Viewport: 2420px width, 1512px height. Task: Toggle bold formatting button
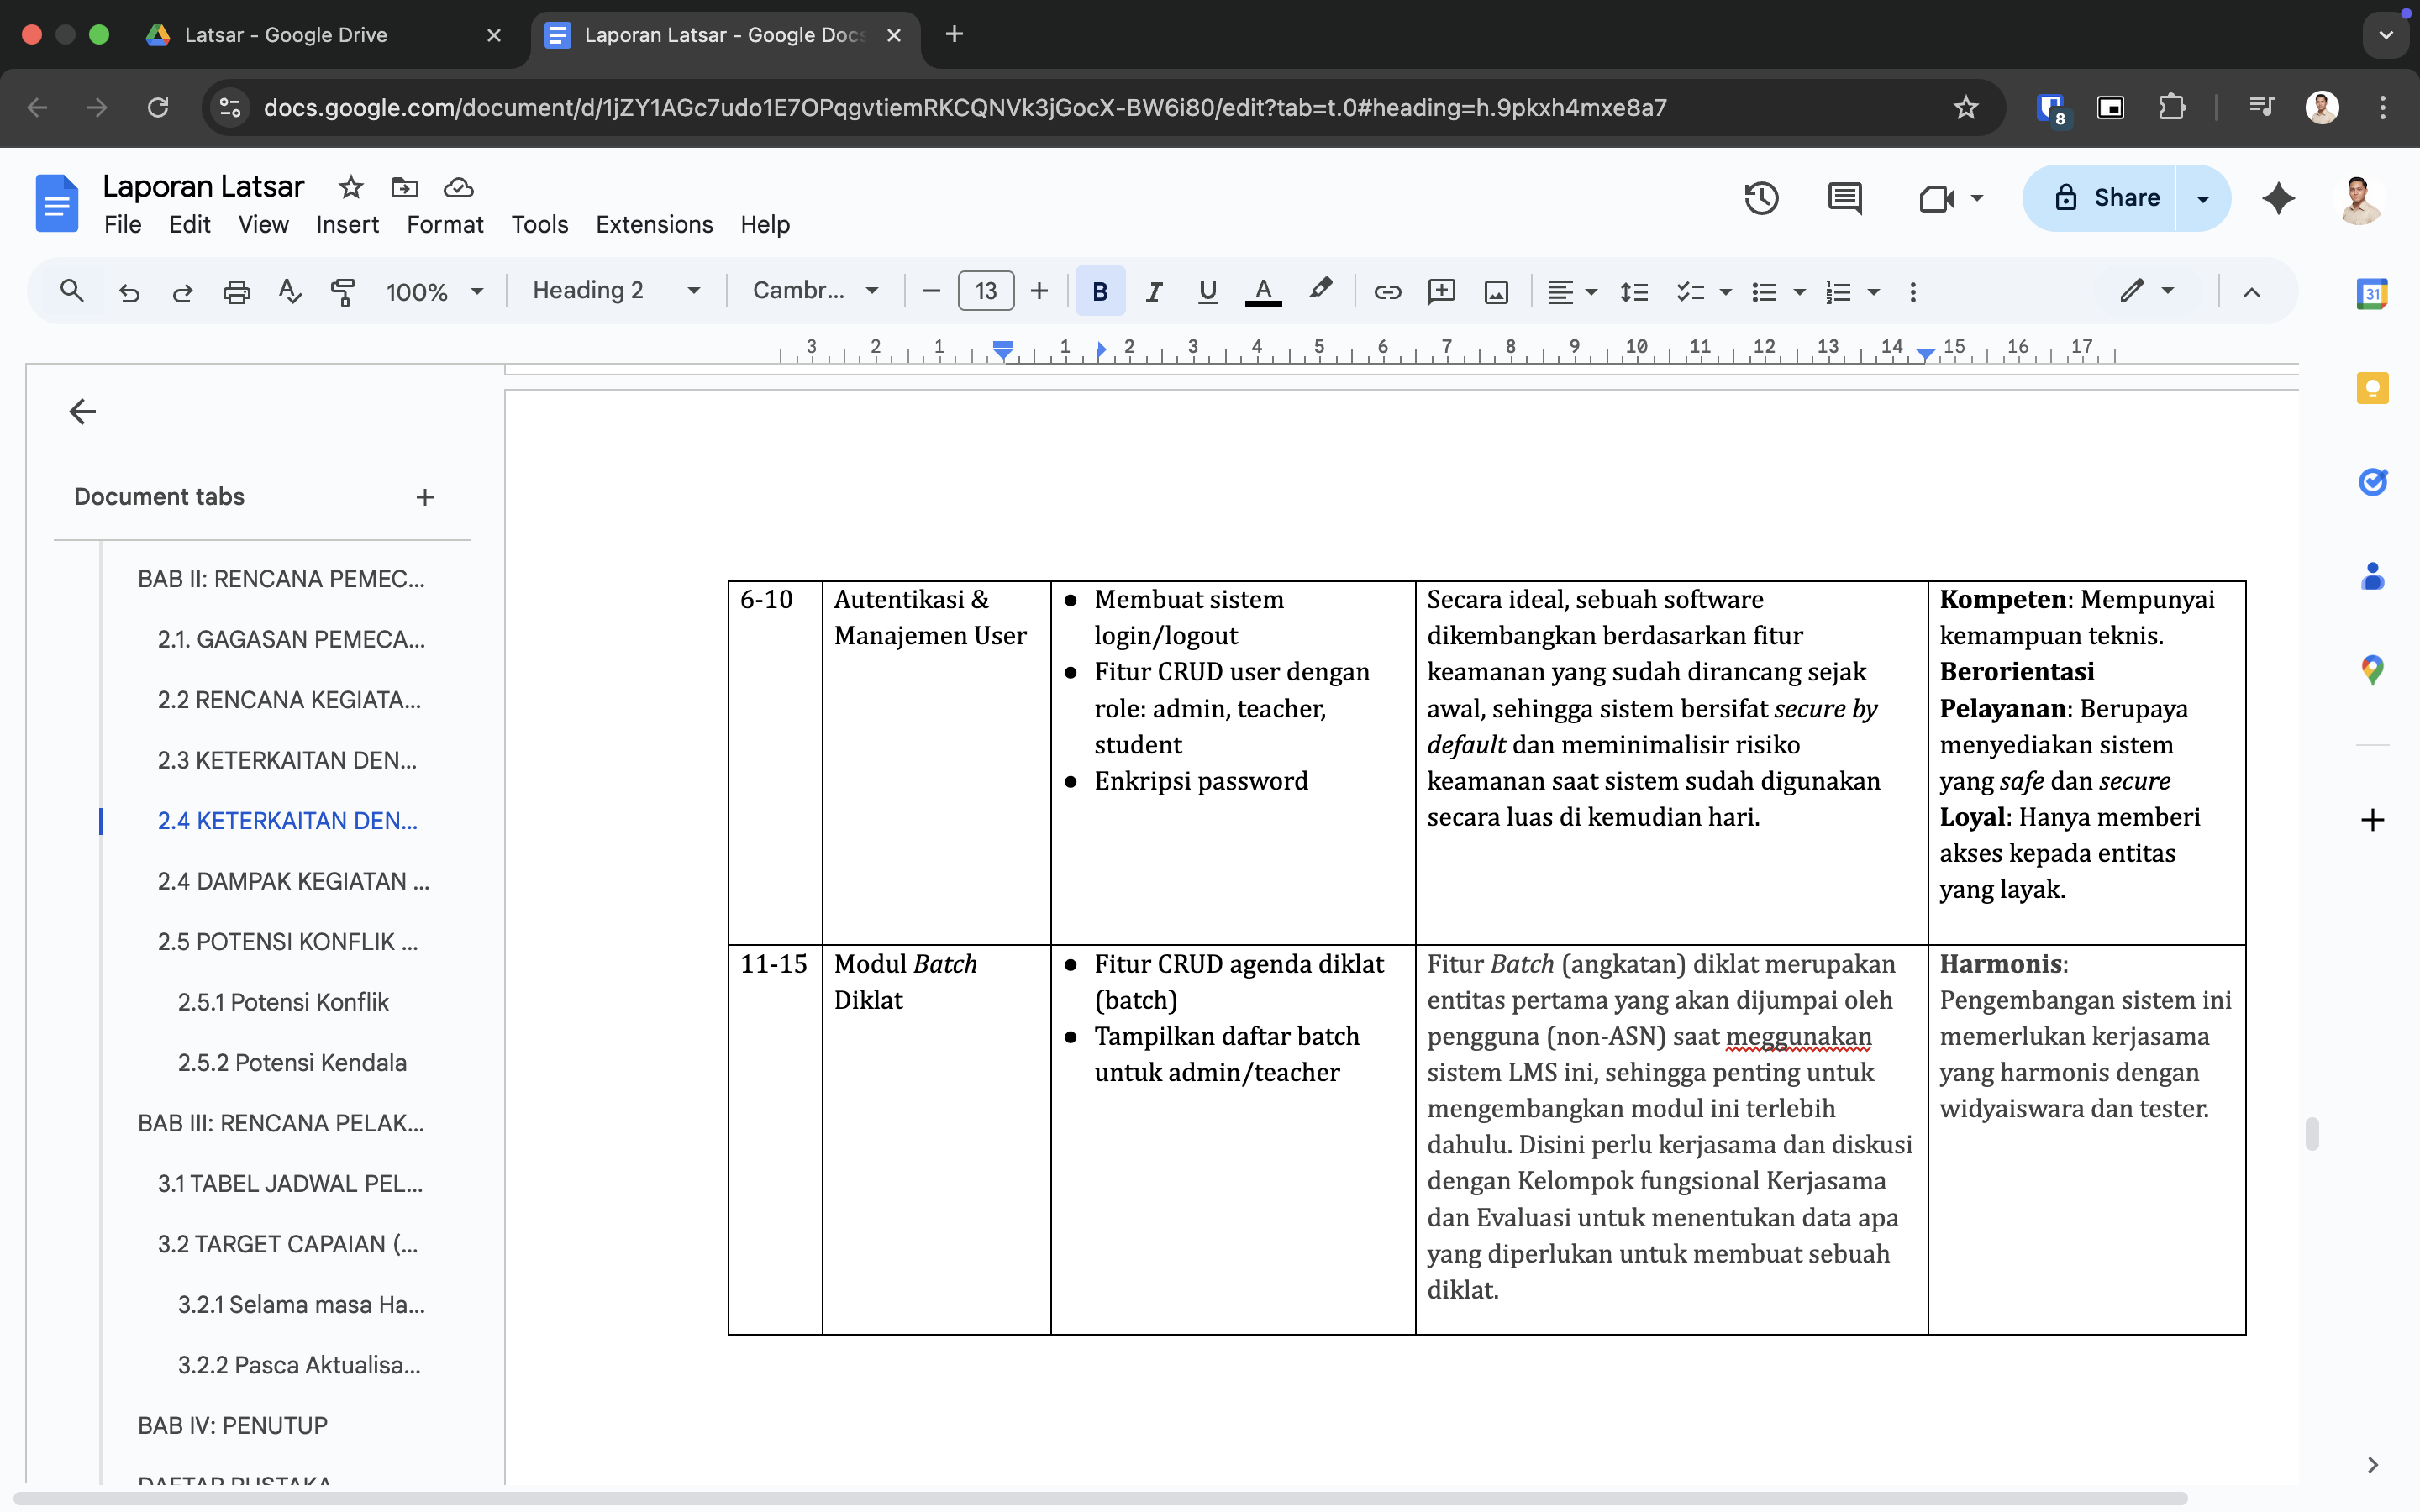(1099, 292)
